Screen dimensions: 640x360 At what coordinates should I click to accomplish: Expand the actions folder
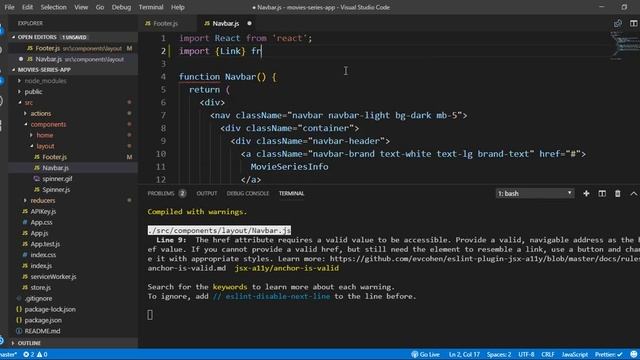click(x=40, y=113)
